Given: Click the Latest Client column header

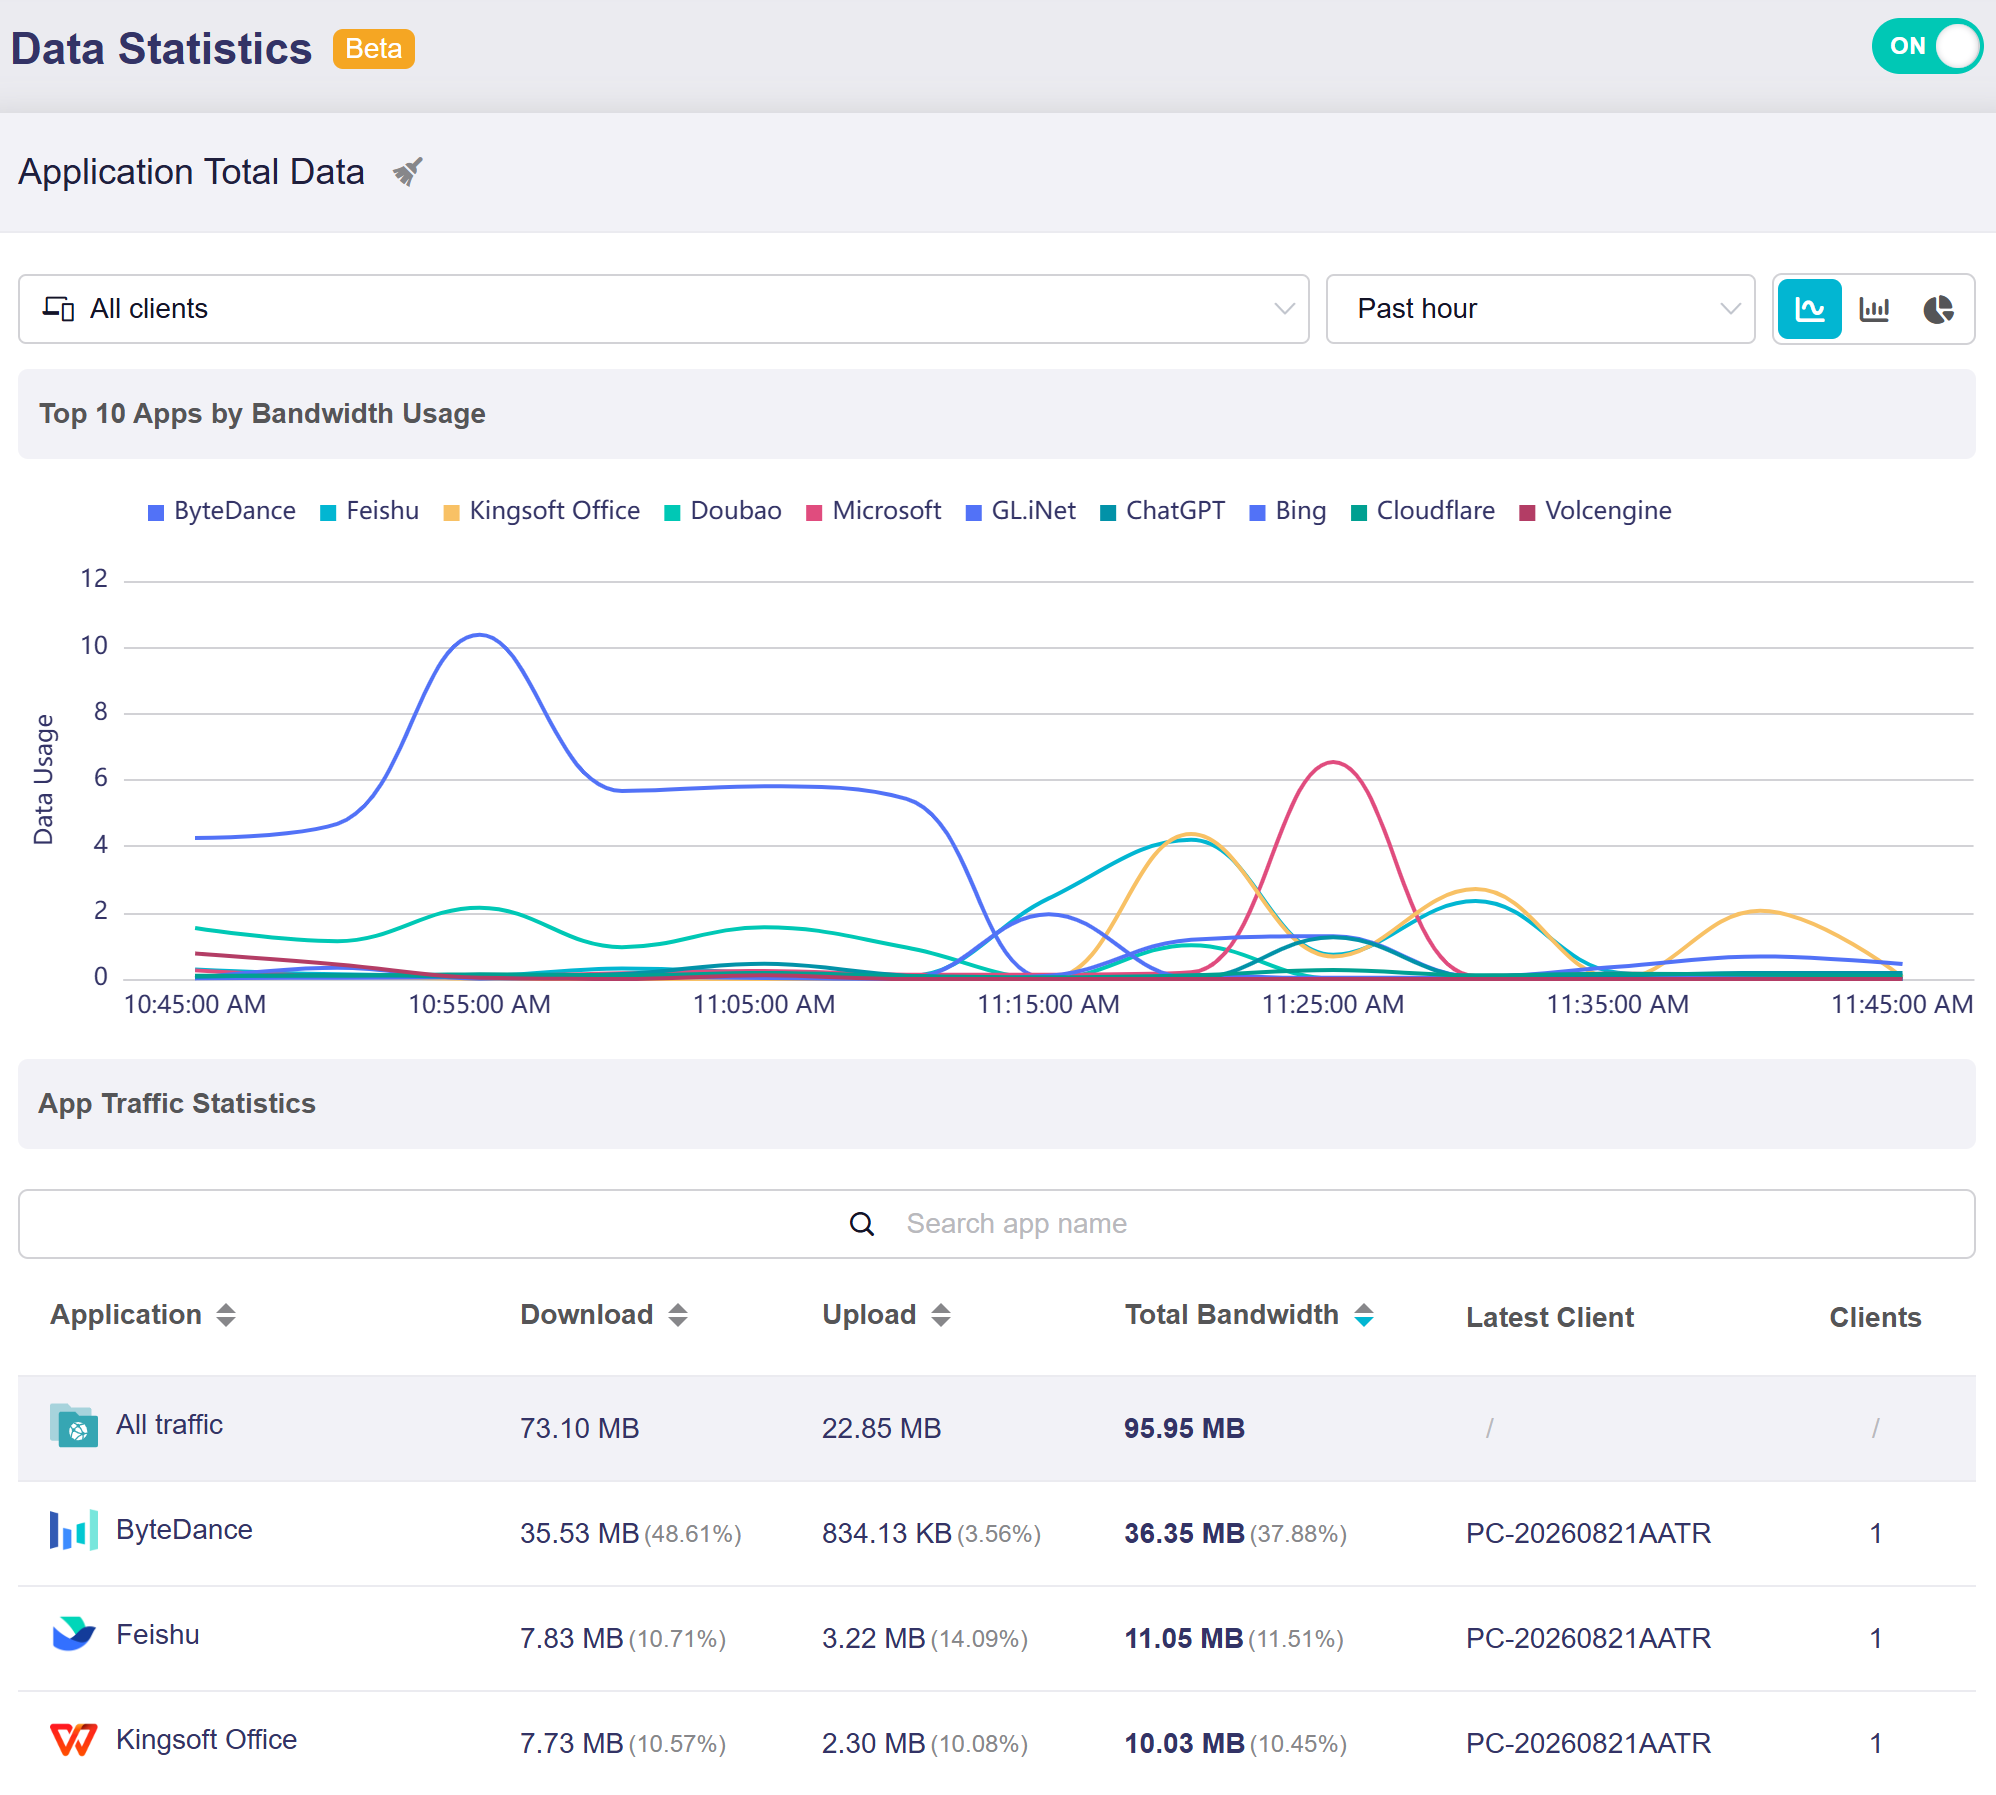Looking at the screenshot, I should point(1550,1318).
